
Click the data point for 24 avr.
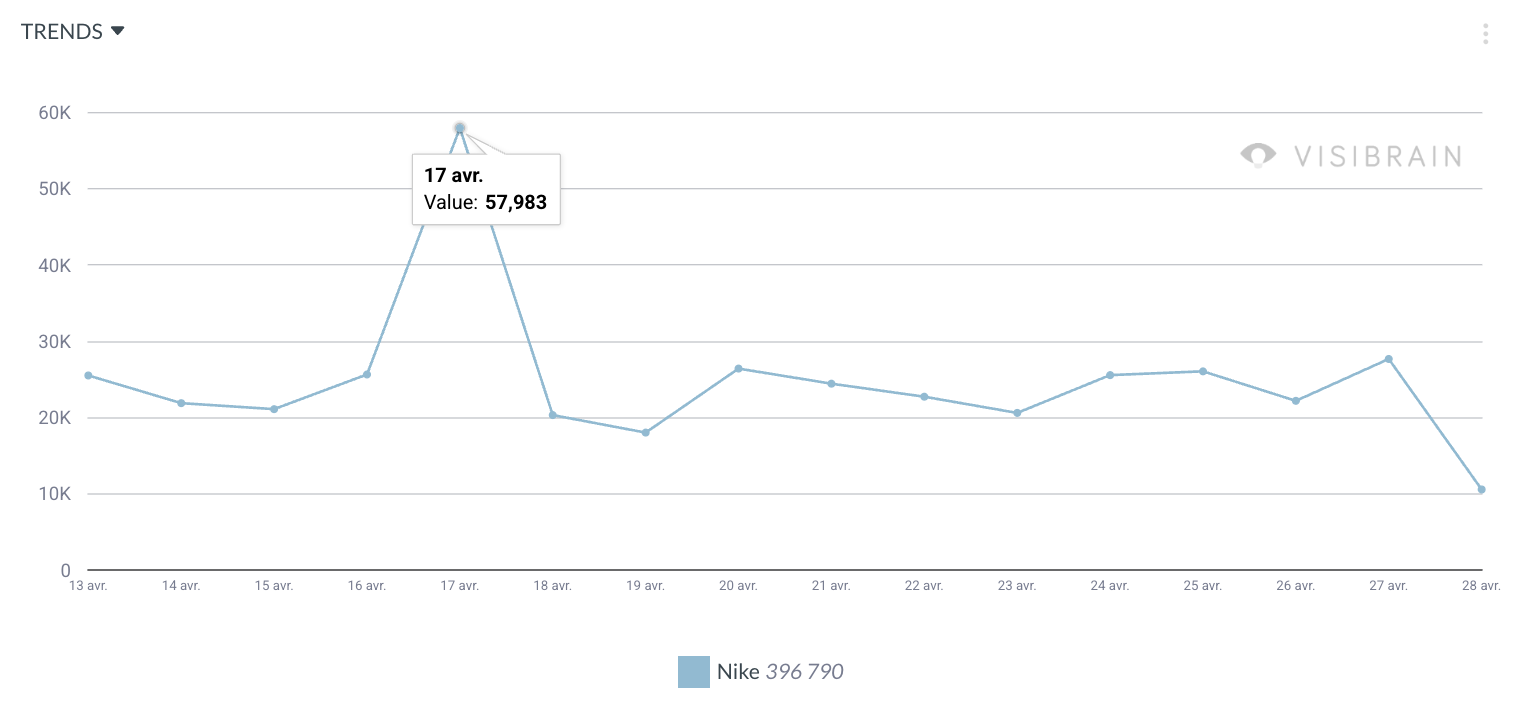(1109, 375)
